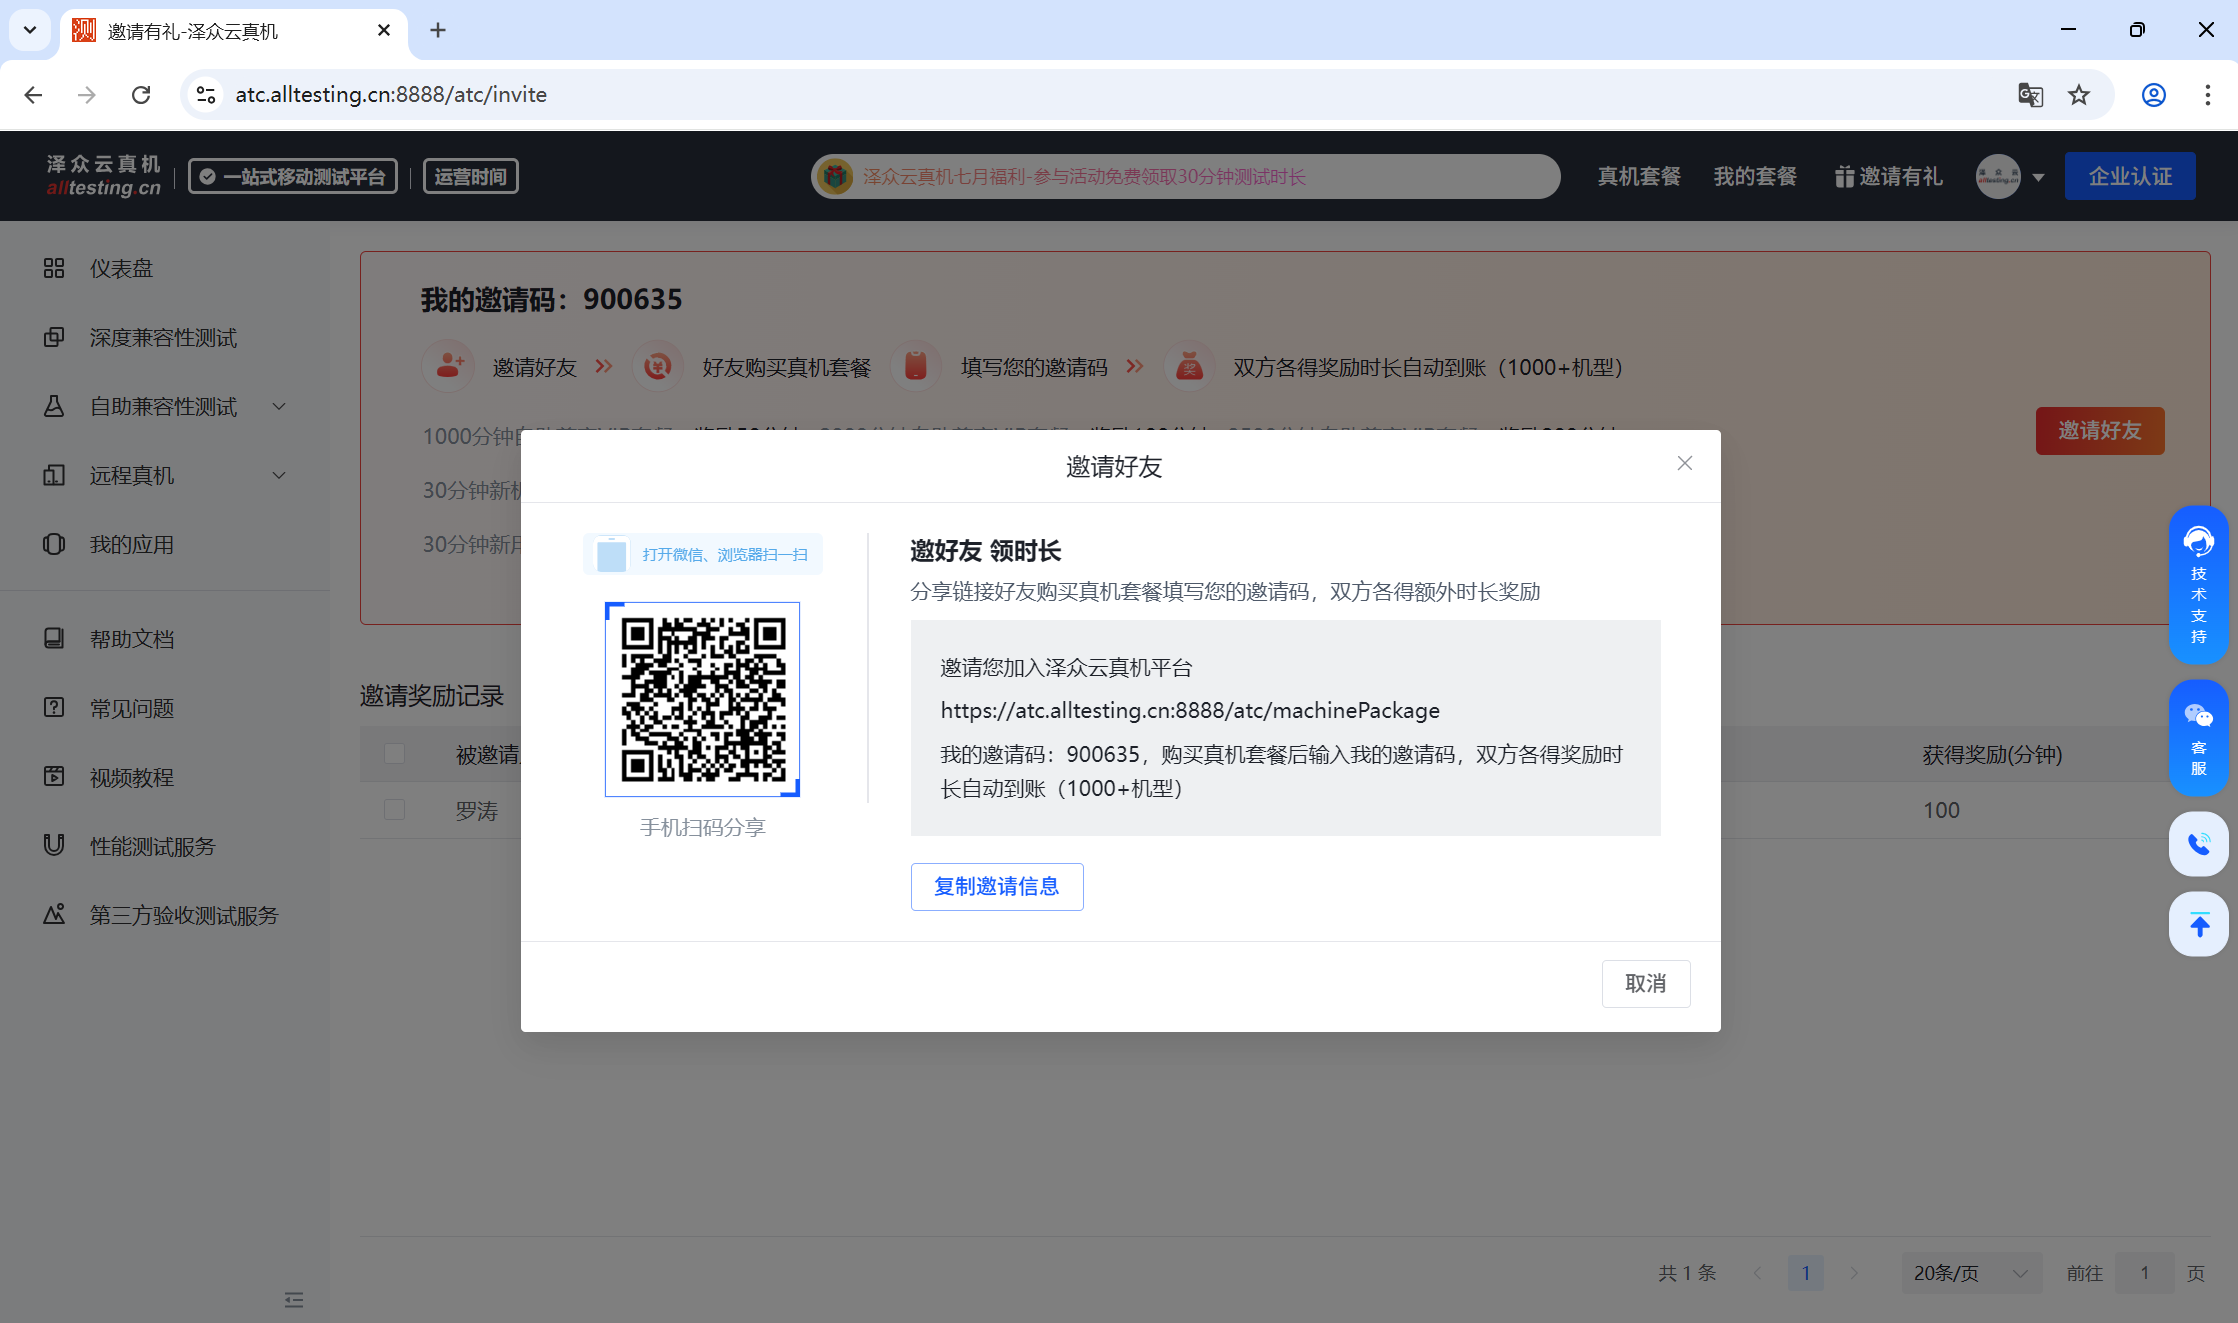Open 性能测试服务 in the sidebar
Viewport: 2238px width, 1323px height.
153,847
